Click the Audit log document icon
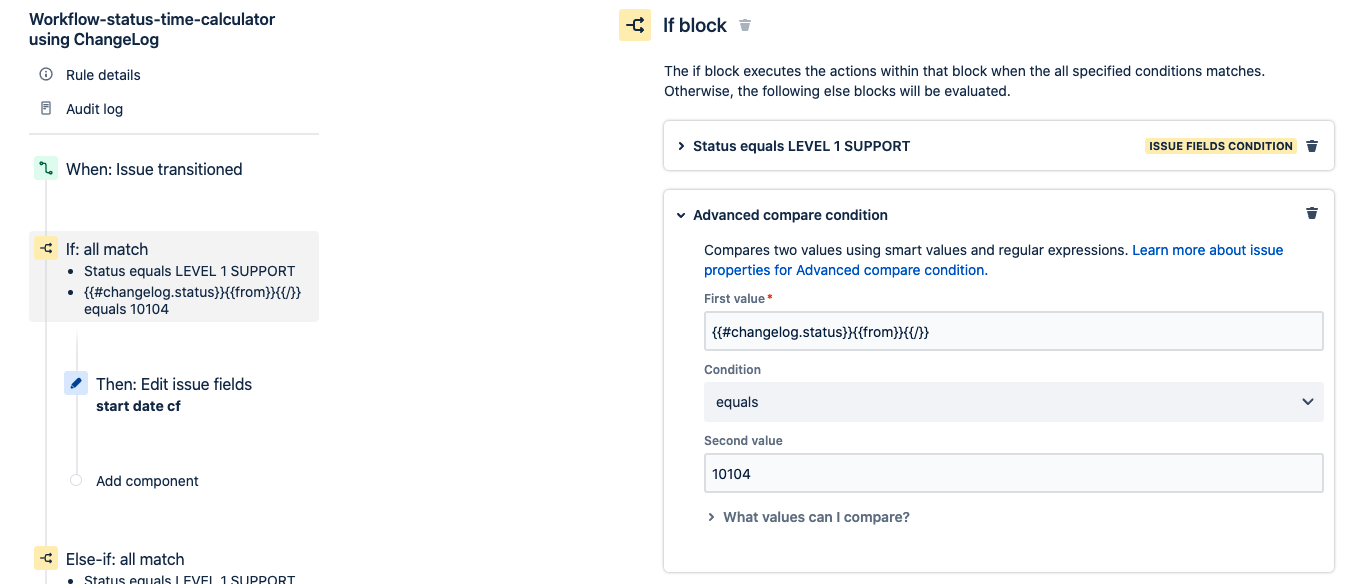The image size is (1352, 584). (x=46, y=109)
